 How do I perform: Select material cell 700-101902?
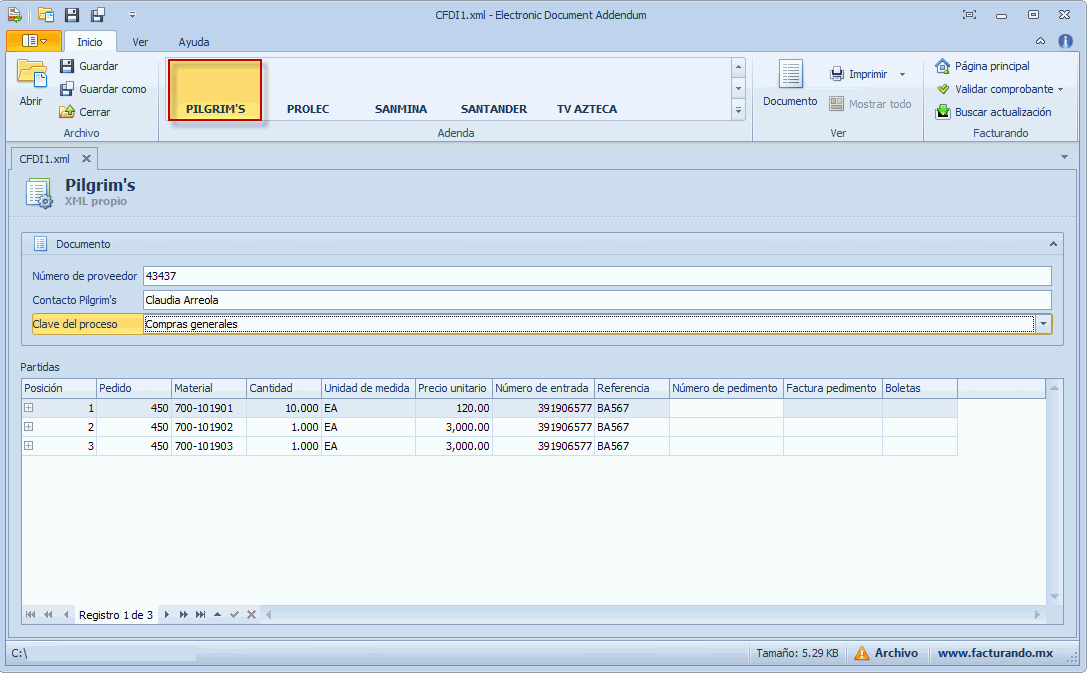209,427
